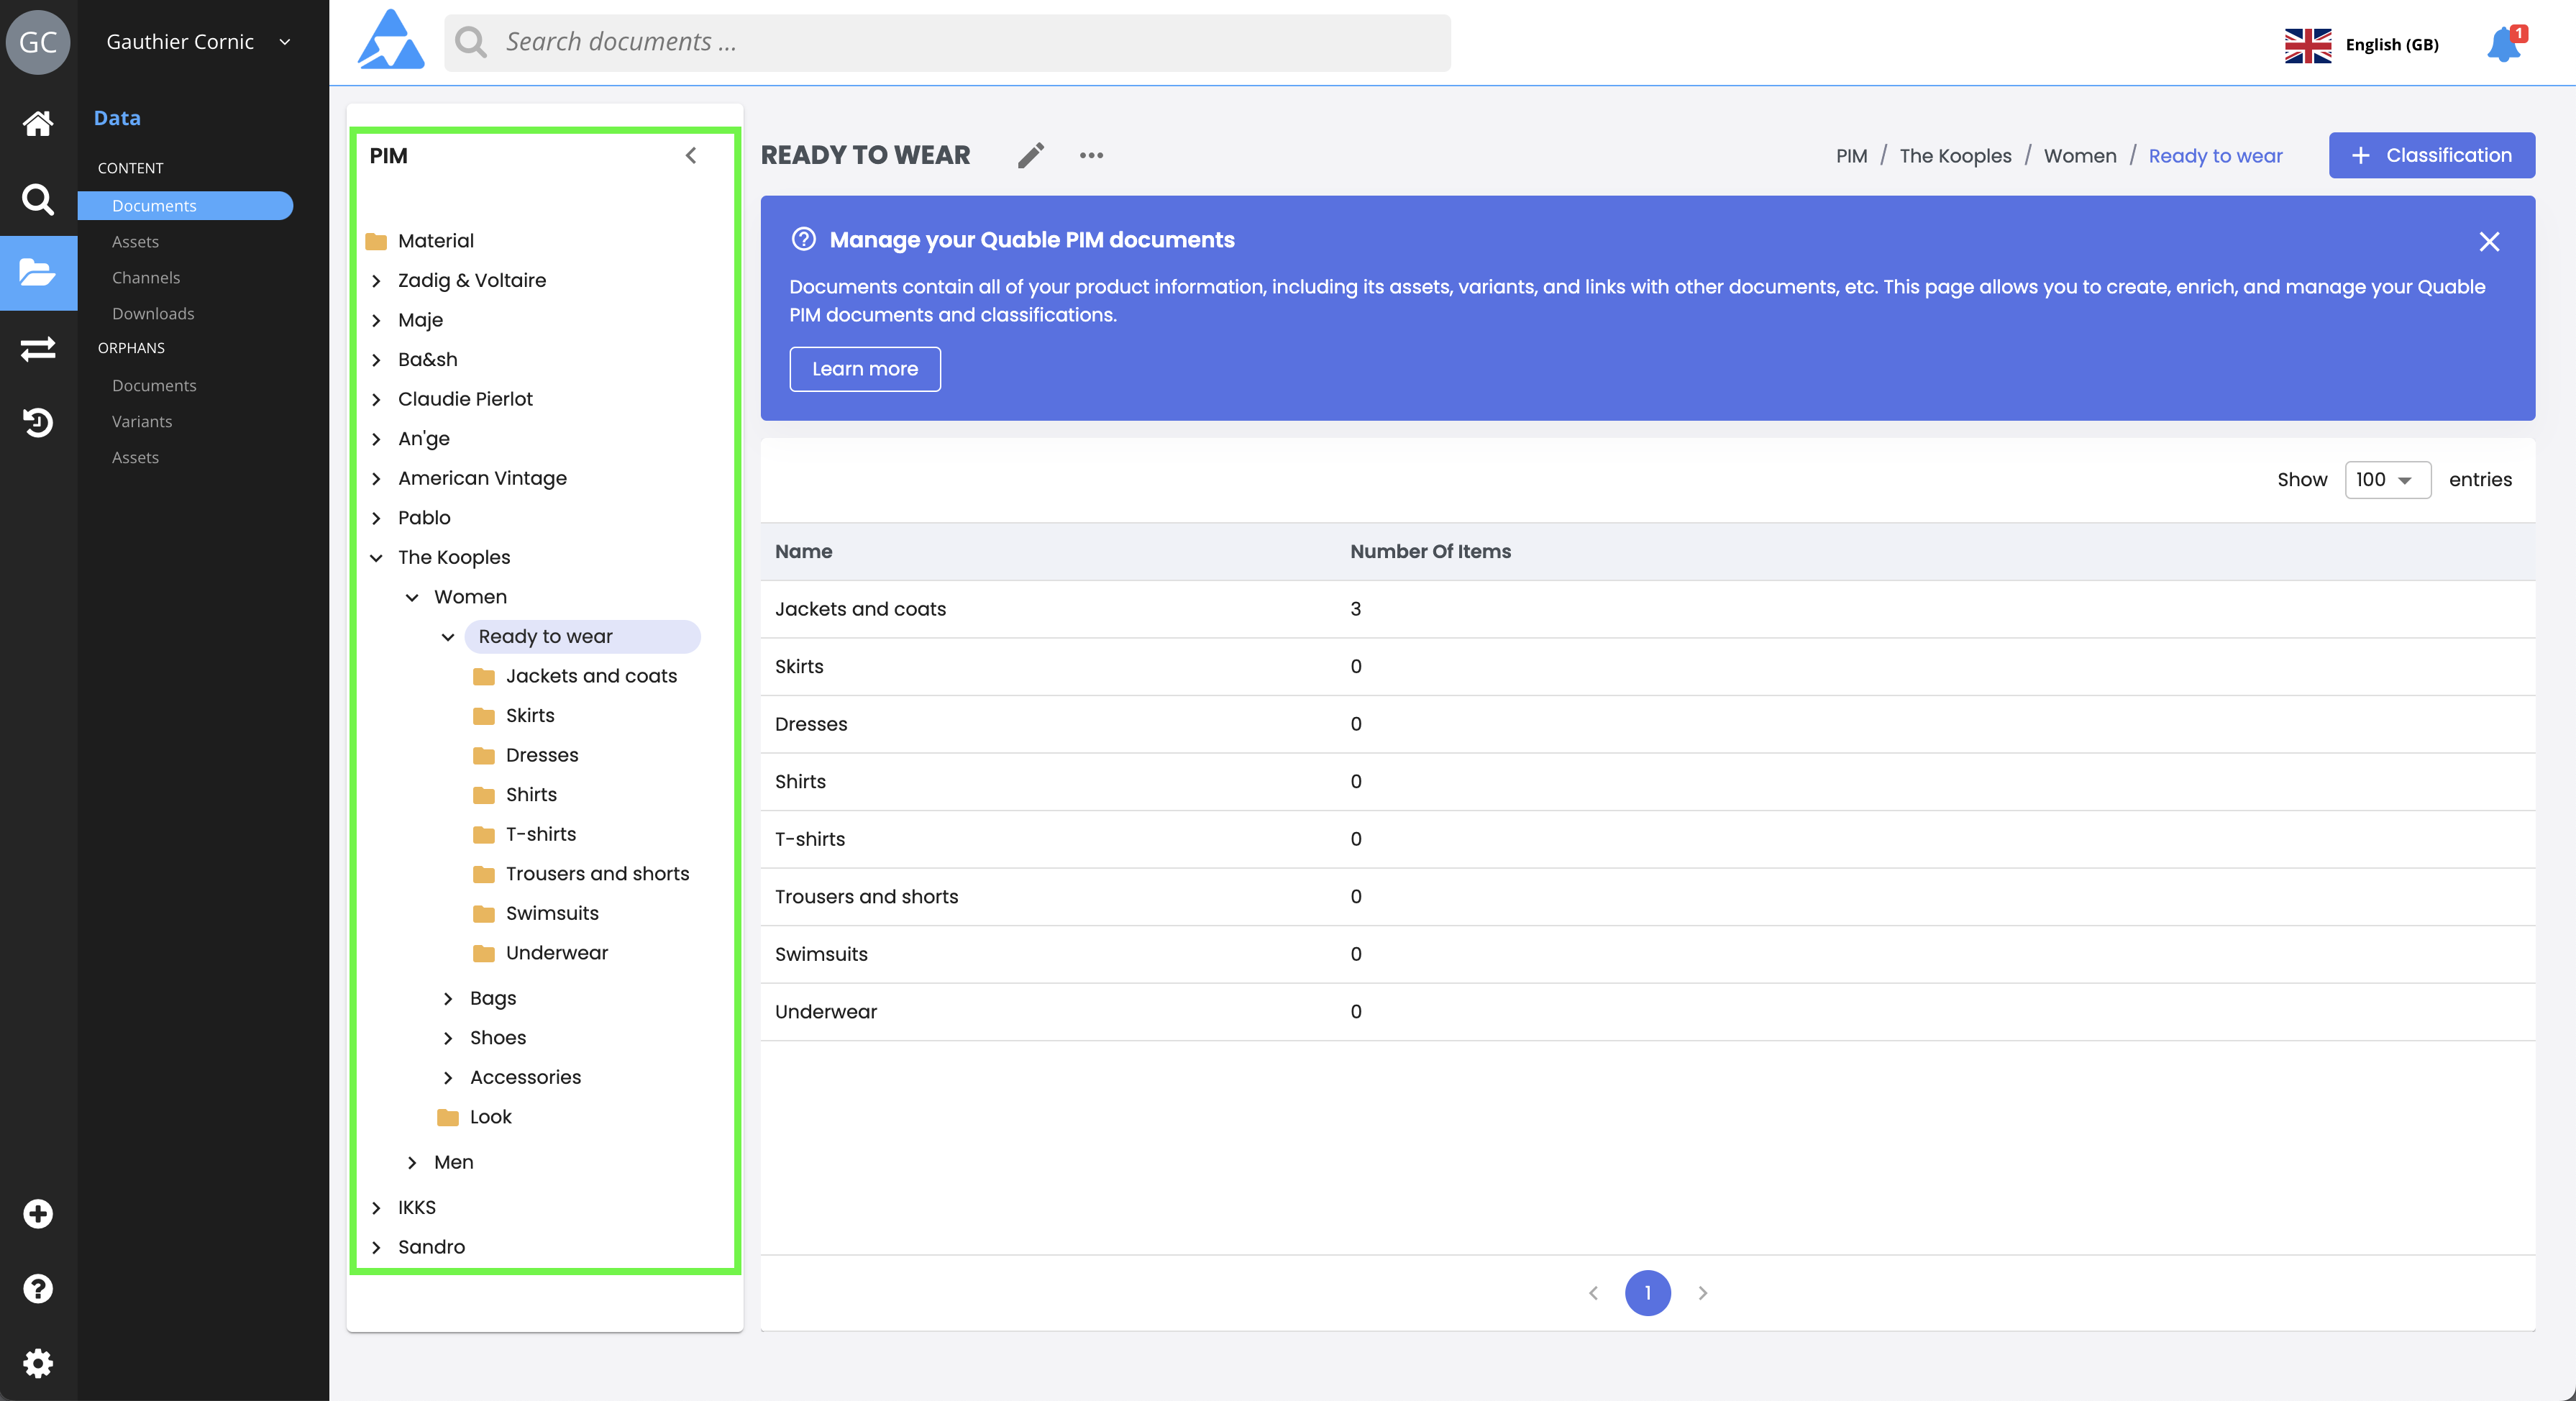Click the pencil edit icon beside title

(x=1031, y=155)
